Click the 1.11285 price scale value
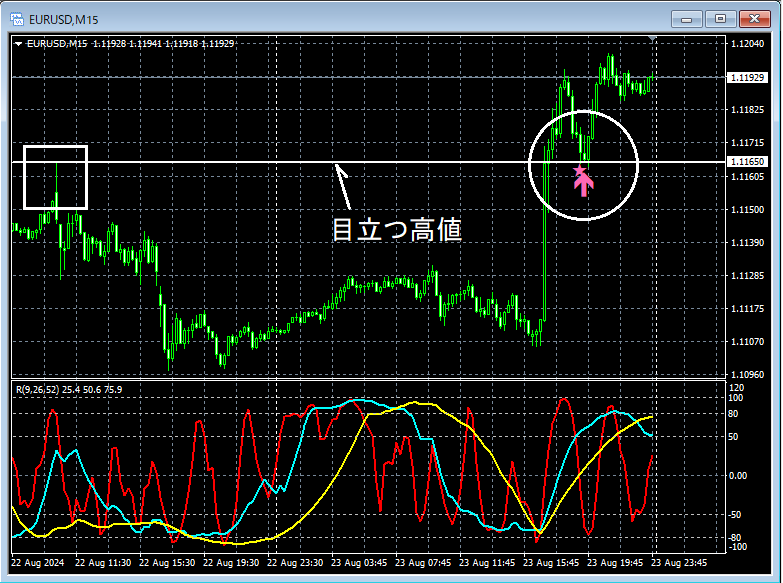Image resolution: width=783 pixels, height=583 pixels. (x=747, y=276)
